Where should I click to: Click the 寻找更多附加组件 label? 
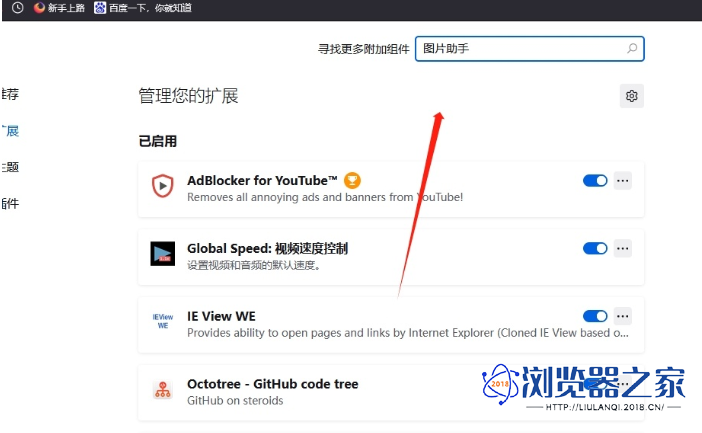coord(364,49)
